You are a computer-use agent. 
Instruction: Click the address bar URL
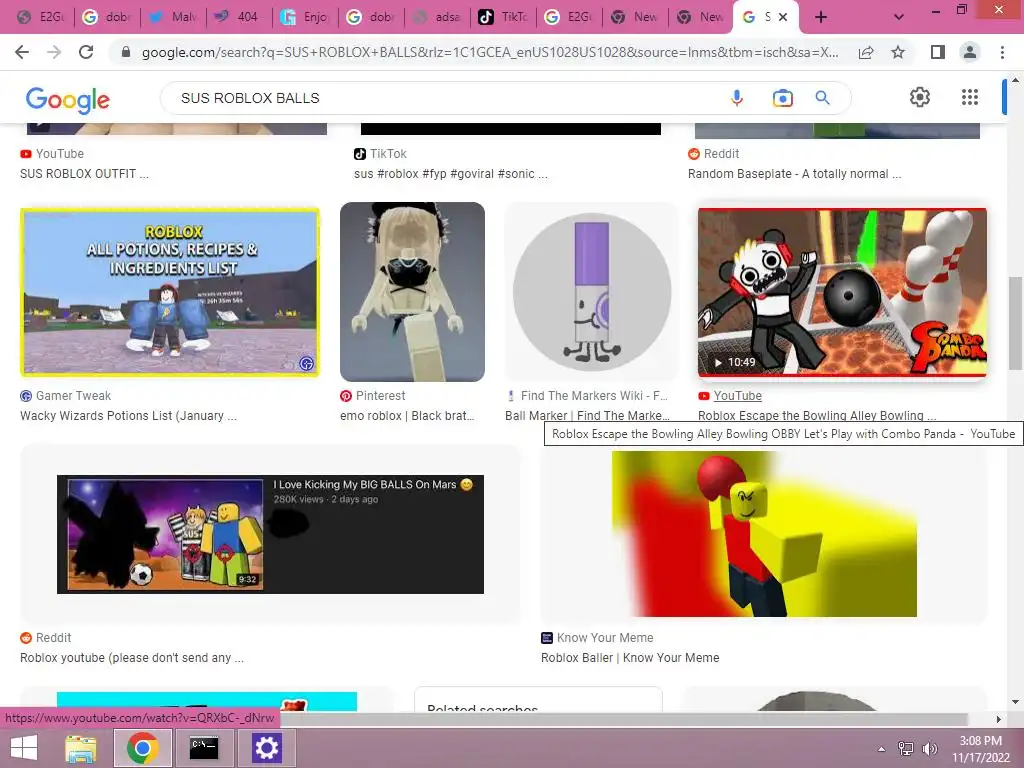490,52
